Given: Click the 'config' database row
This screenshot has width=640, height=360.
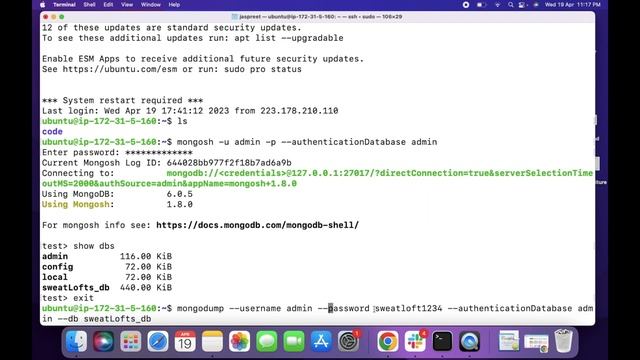Looking at the screenshot, I should tap(107, 267).
